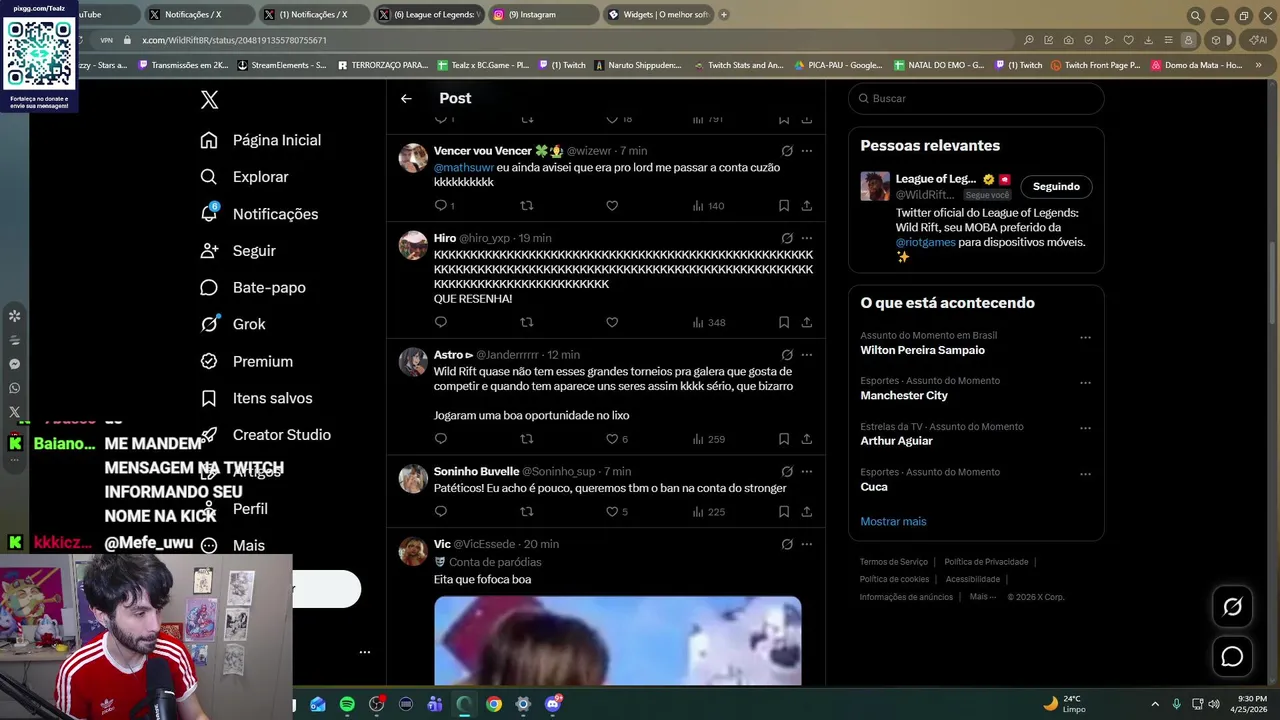This screenshot has height=720, width=1280.
Task: Click the Seguindo button for League of Legends
Action: 1056,187
